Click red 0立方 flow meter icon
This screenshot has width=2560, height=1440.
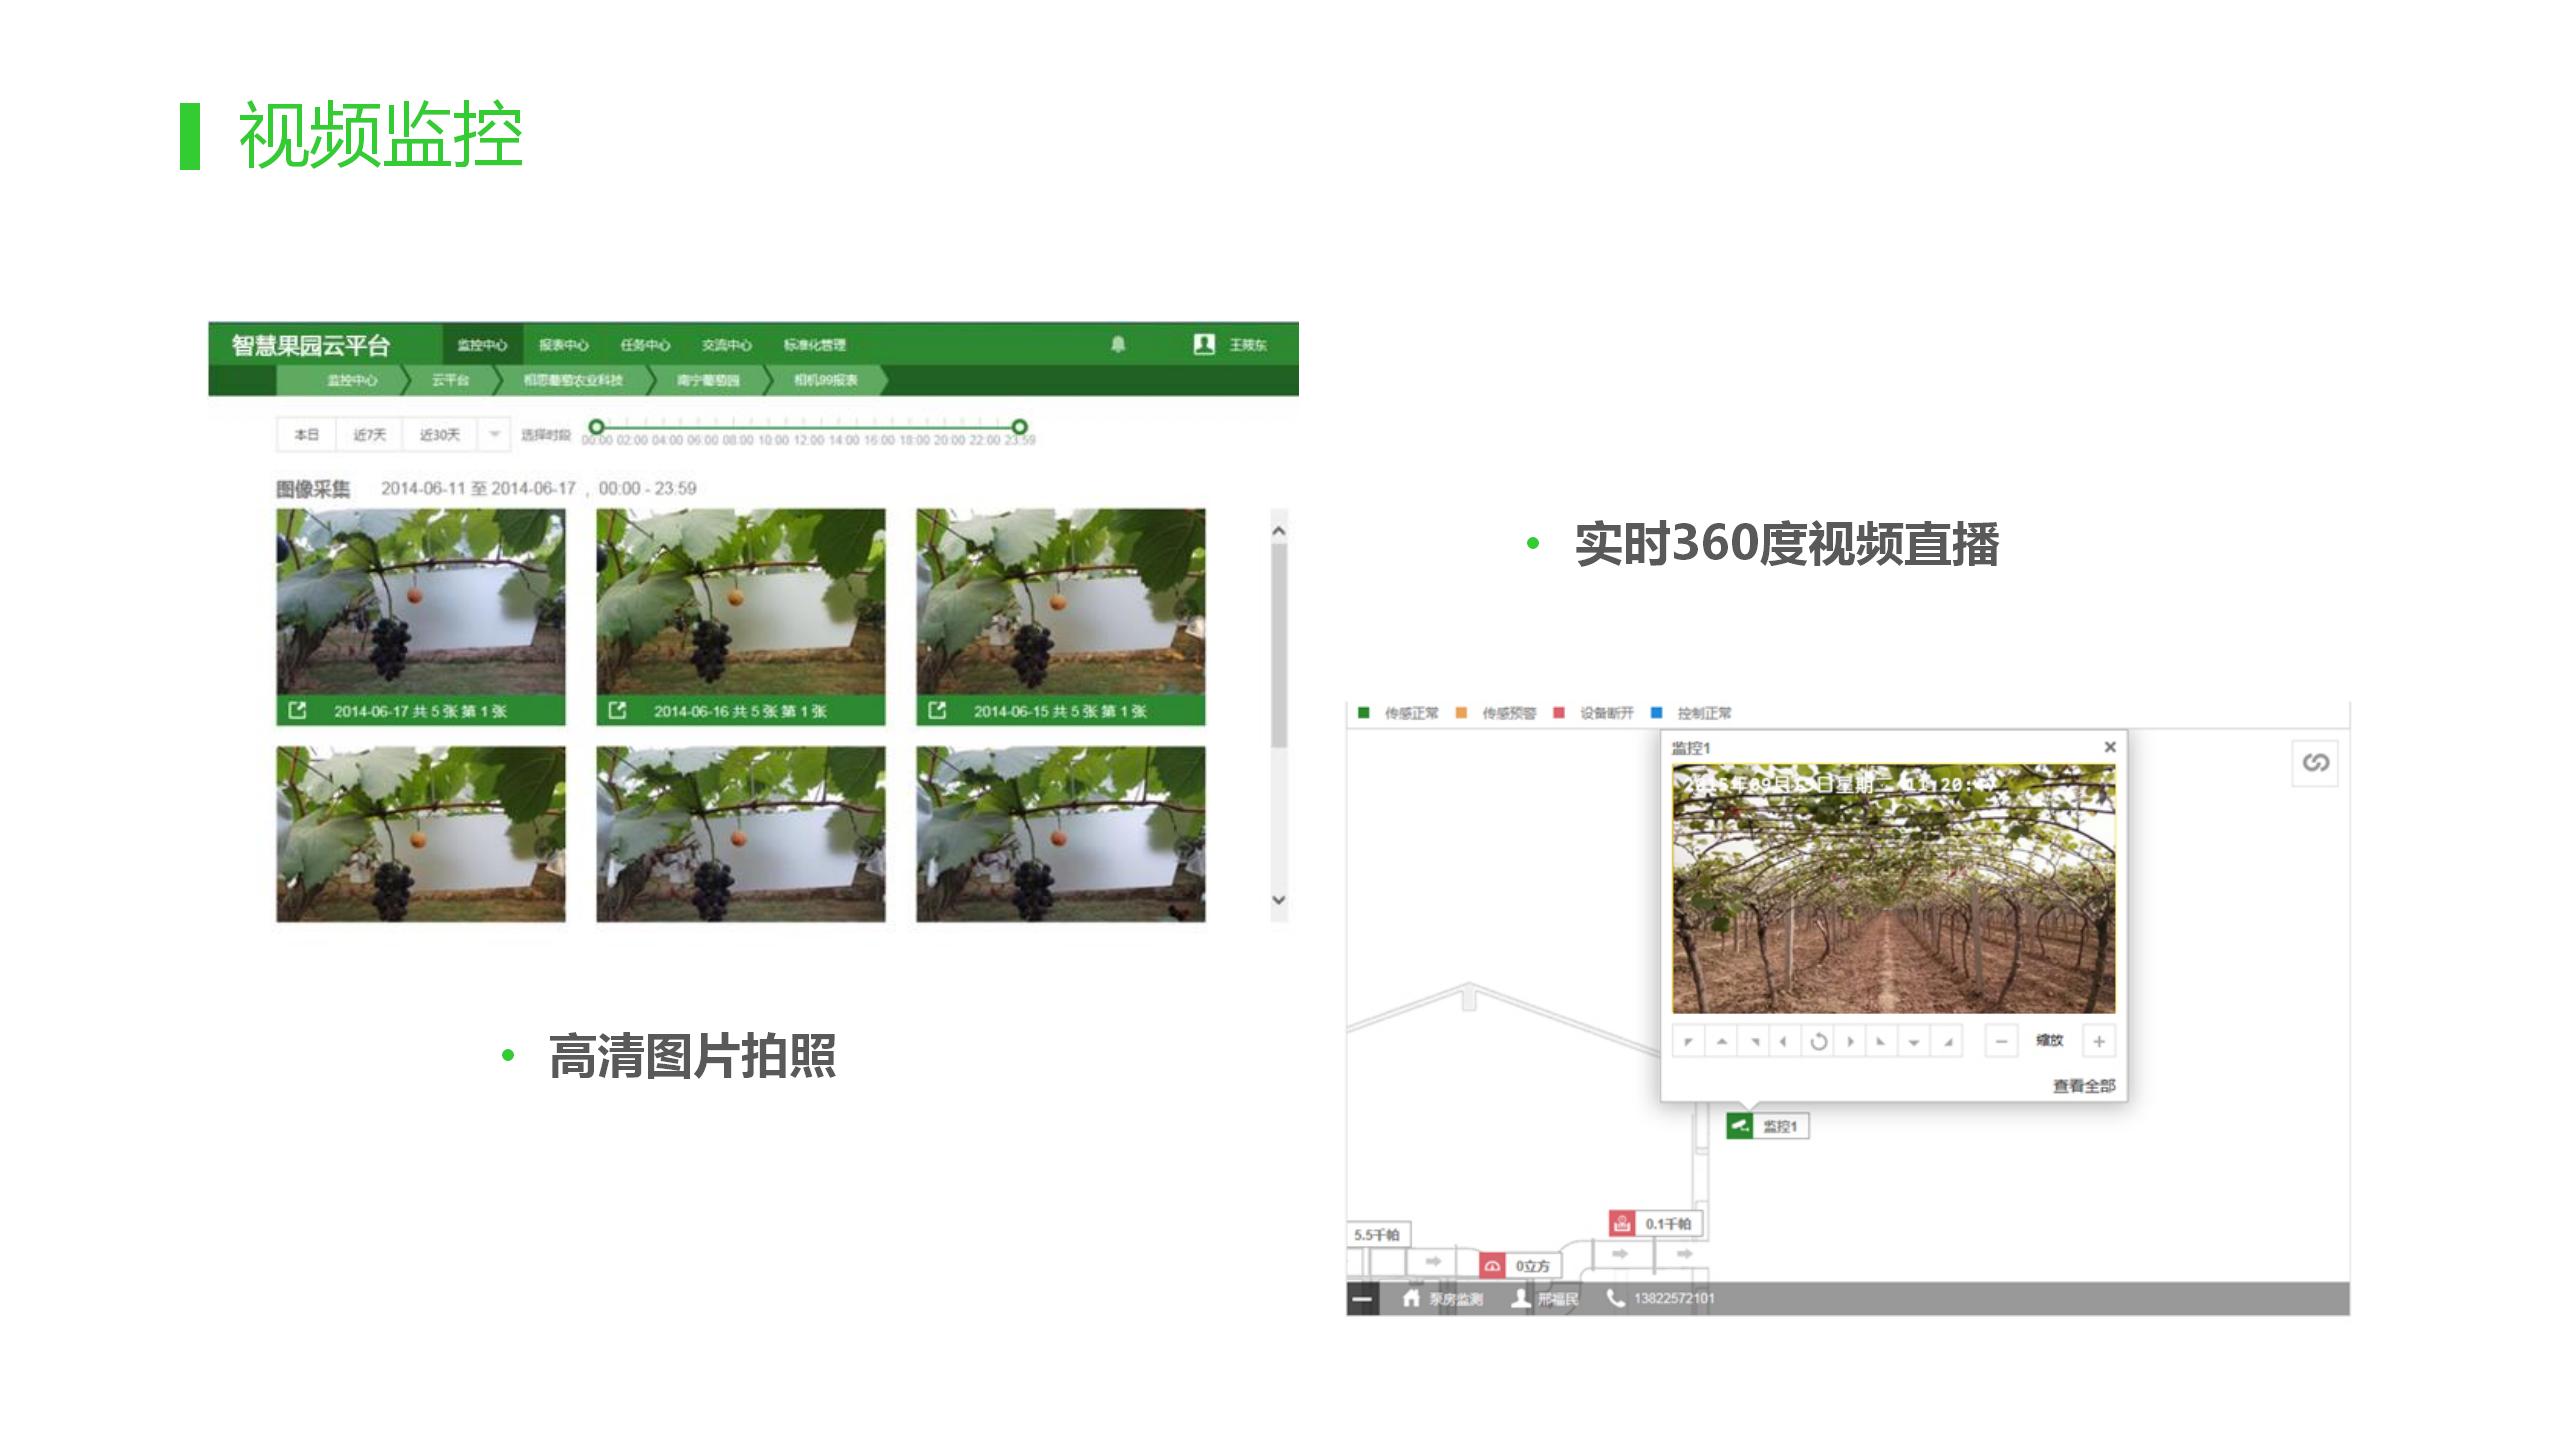click(1492, 1266)
